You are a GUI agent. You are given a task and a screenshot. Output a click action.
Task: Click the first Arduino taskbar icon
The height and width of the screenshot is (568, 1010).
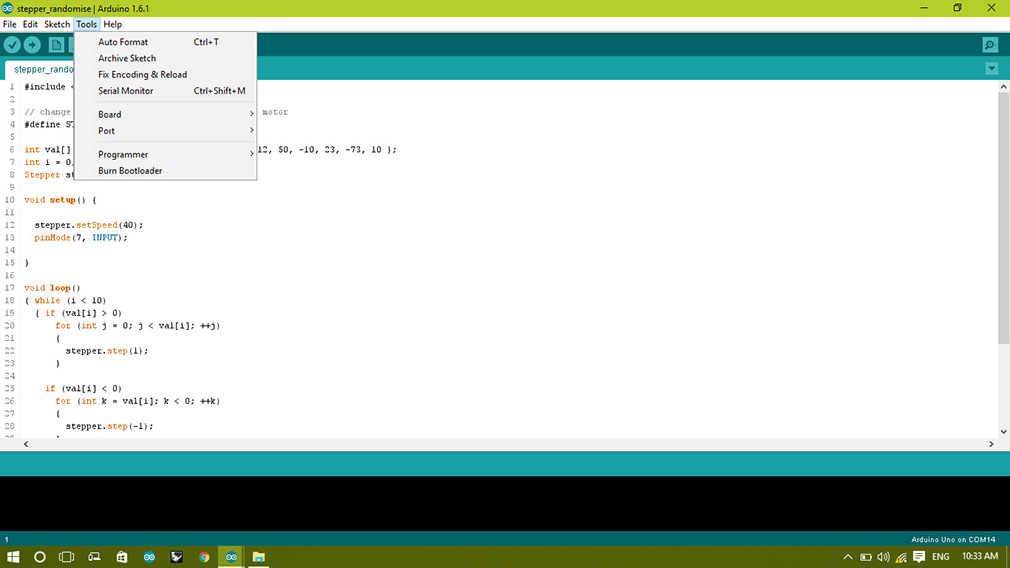click(149, 557)
